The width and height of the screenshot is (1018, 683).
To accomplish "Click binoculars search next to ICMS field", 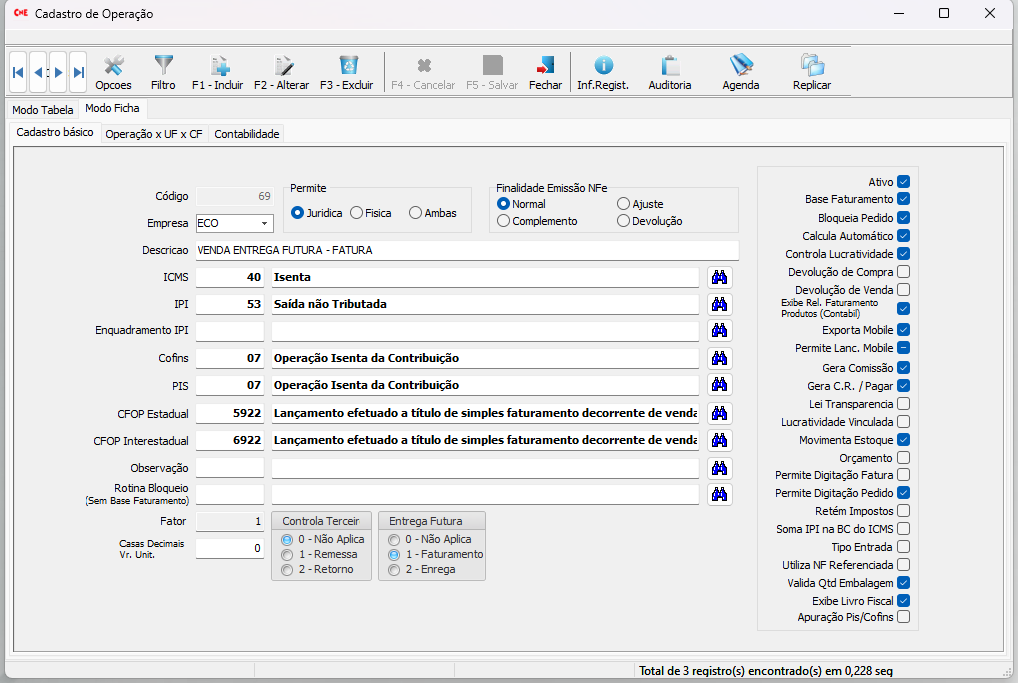I will [x=719, y=277].
